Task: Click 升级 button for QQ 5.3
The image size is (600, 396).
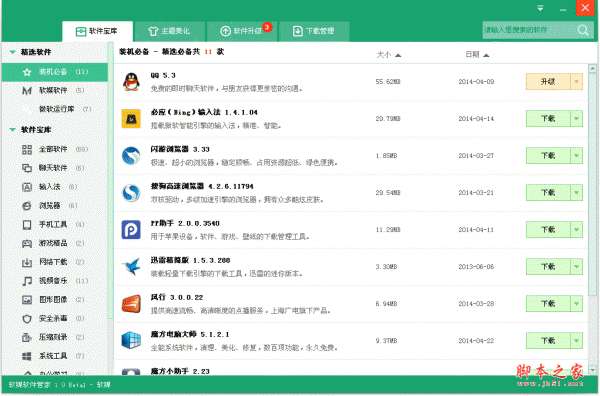Action: click(548, 82)
